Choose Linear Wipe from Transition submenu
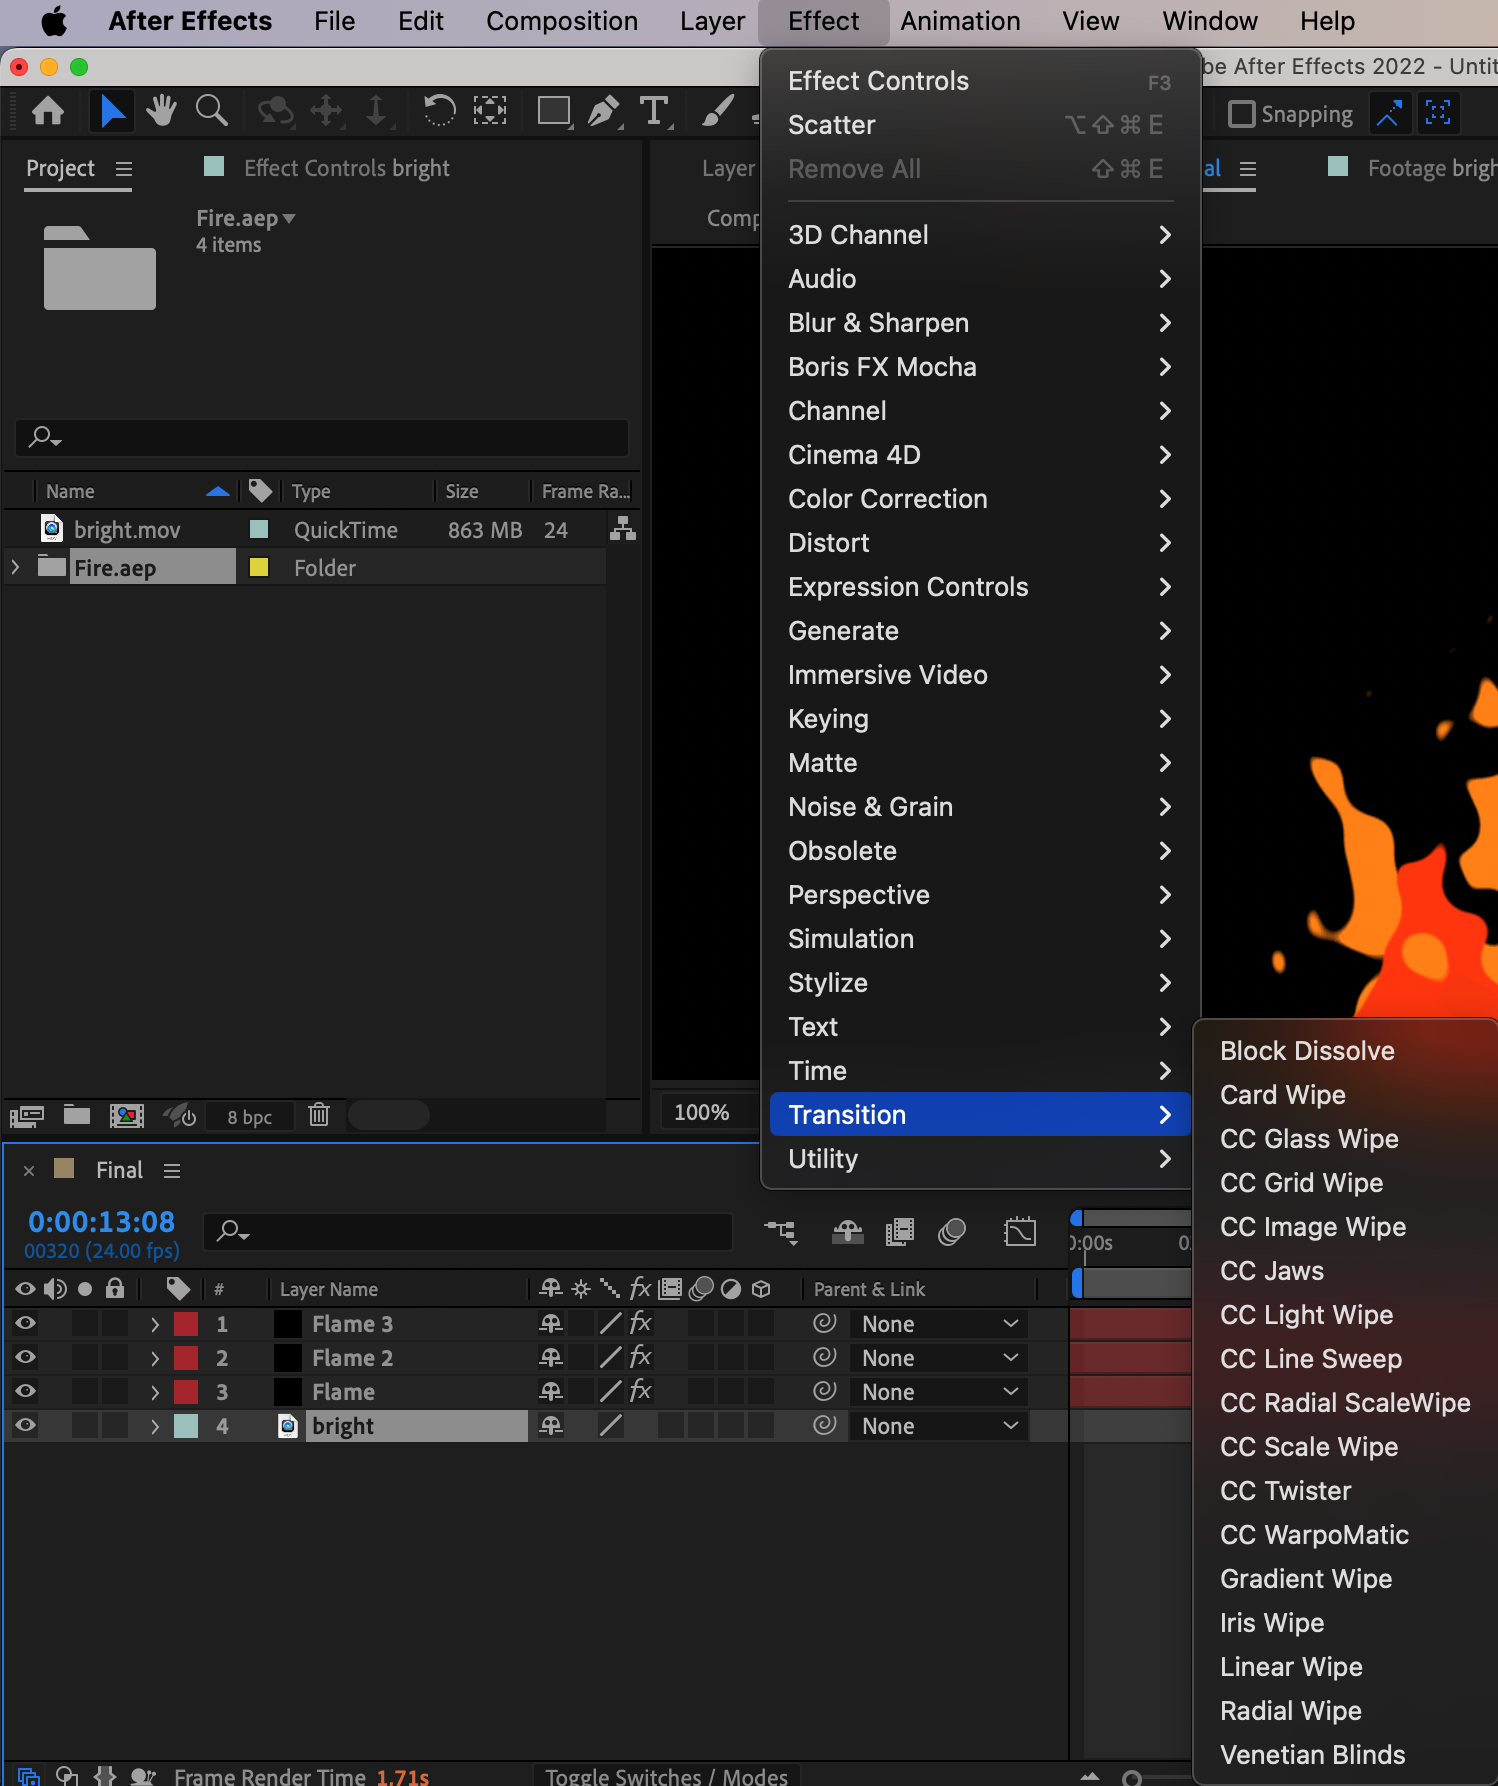This screenshot has width=1498, height=1786. [x=1291, y=1667]
